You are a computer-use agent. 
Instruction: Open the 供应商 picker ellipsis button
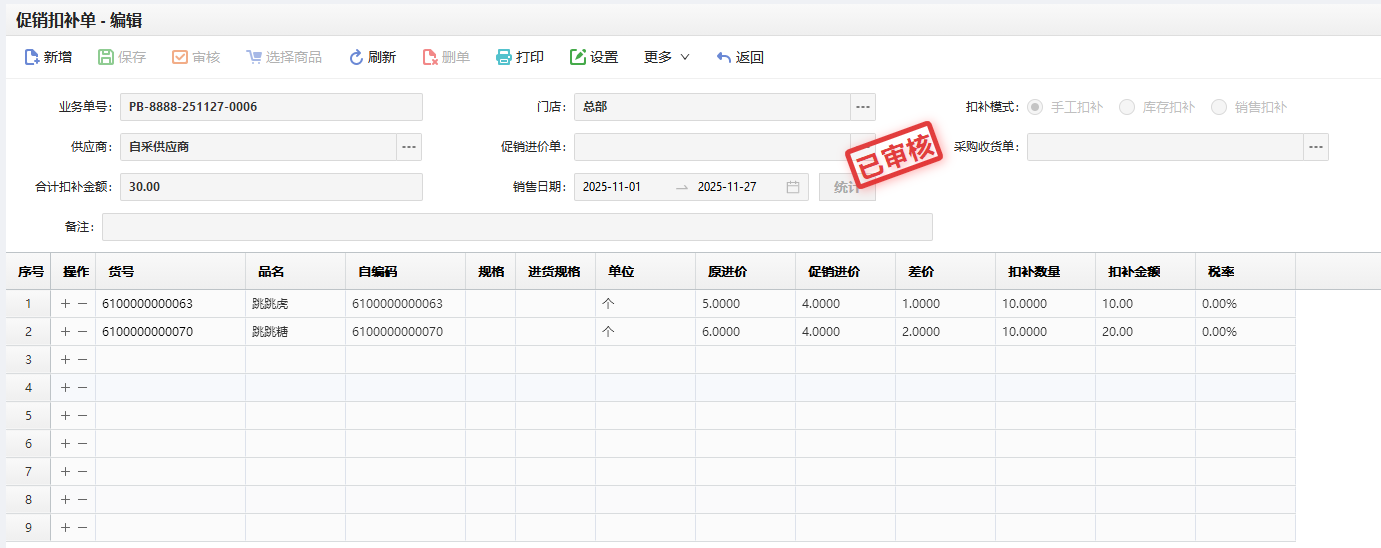pyautogui.click(x=409, y=147)
